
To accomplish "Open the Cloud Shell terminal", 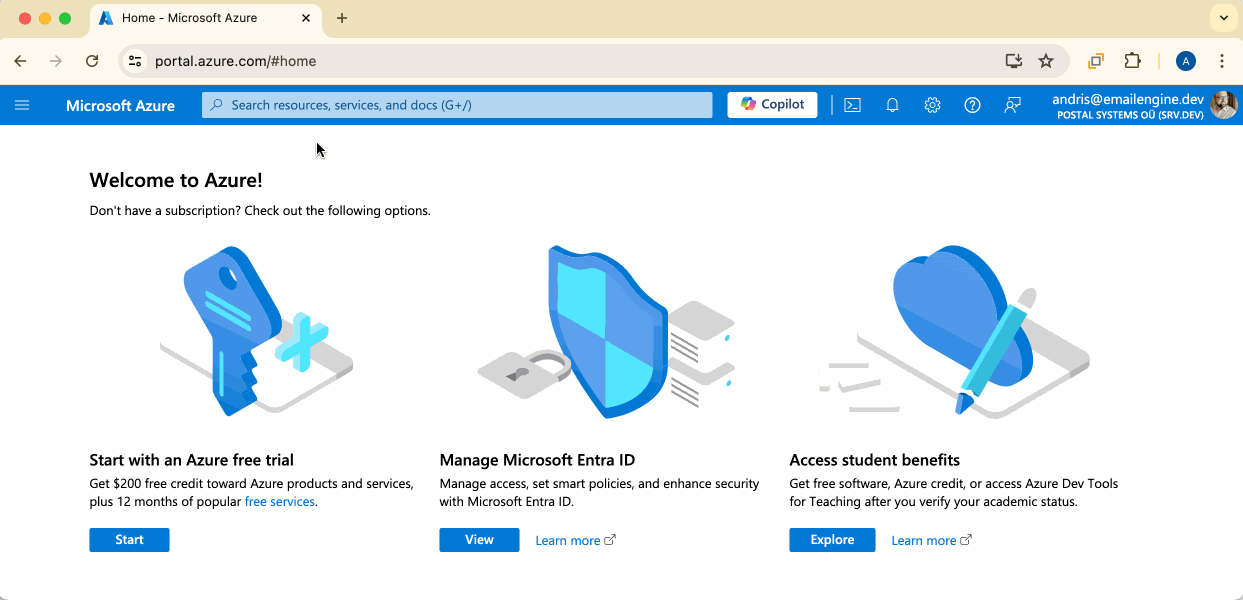I will (x=852, y=104).
